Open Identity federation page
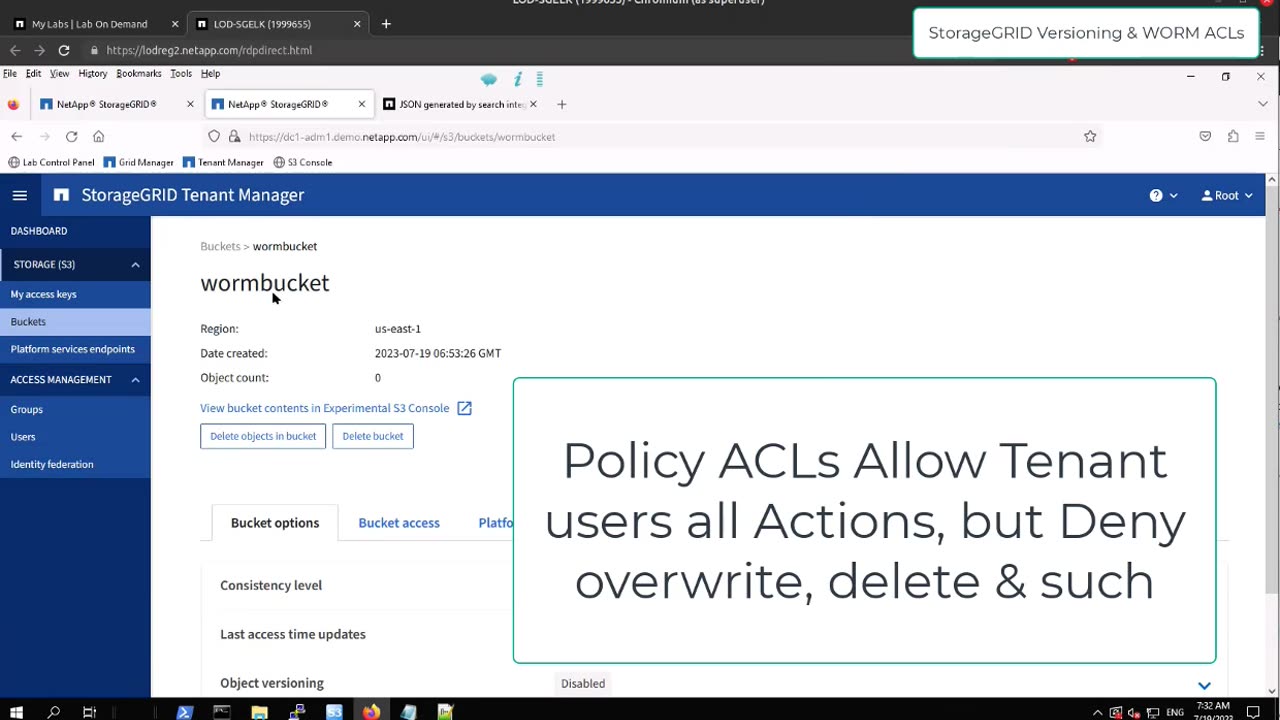 (x=52, y=464)
